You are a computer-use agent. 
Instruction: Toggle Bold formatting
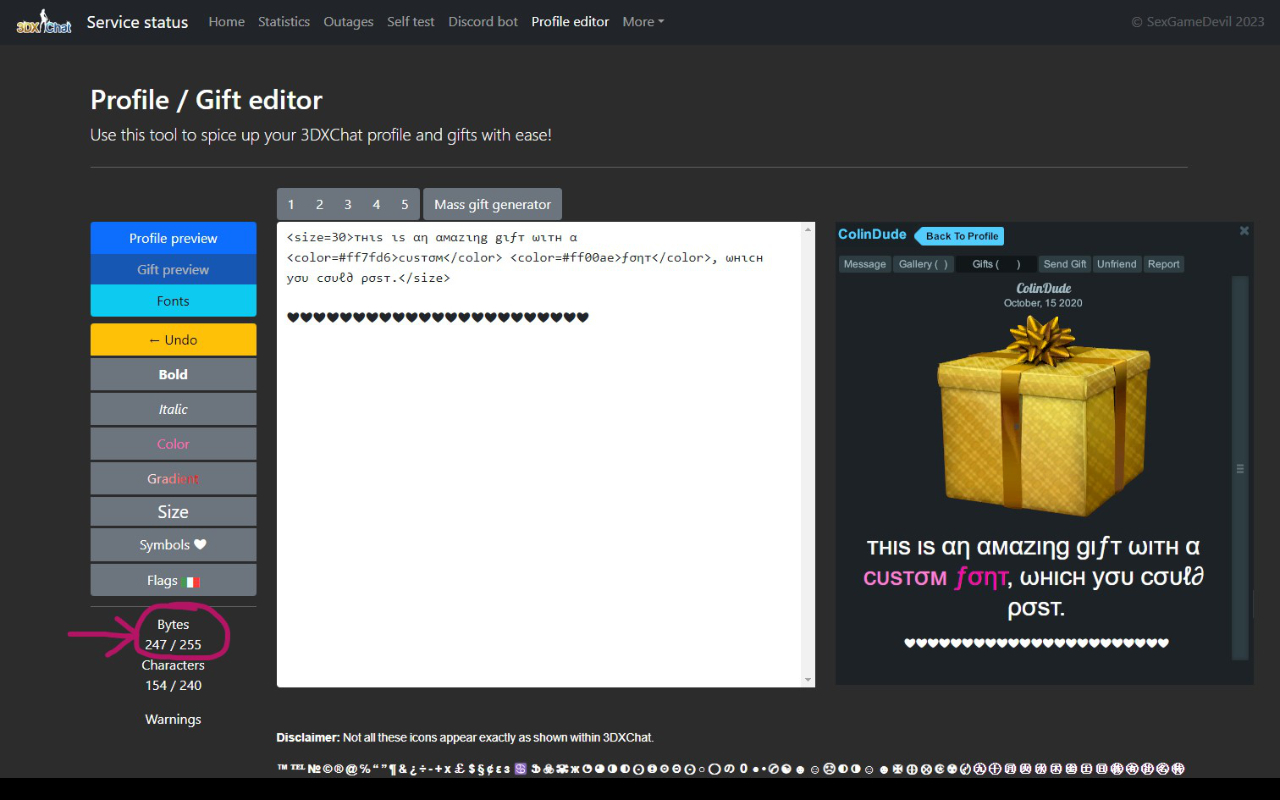(x=173, y=374)
